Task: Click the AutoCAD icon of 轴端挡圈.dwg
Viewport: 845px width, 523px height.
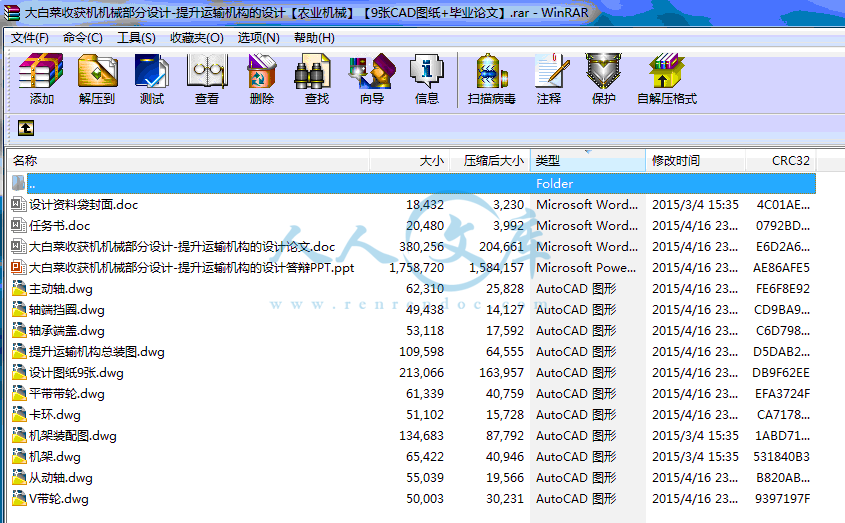Action: (19, 309)
